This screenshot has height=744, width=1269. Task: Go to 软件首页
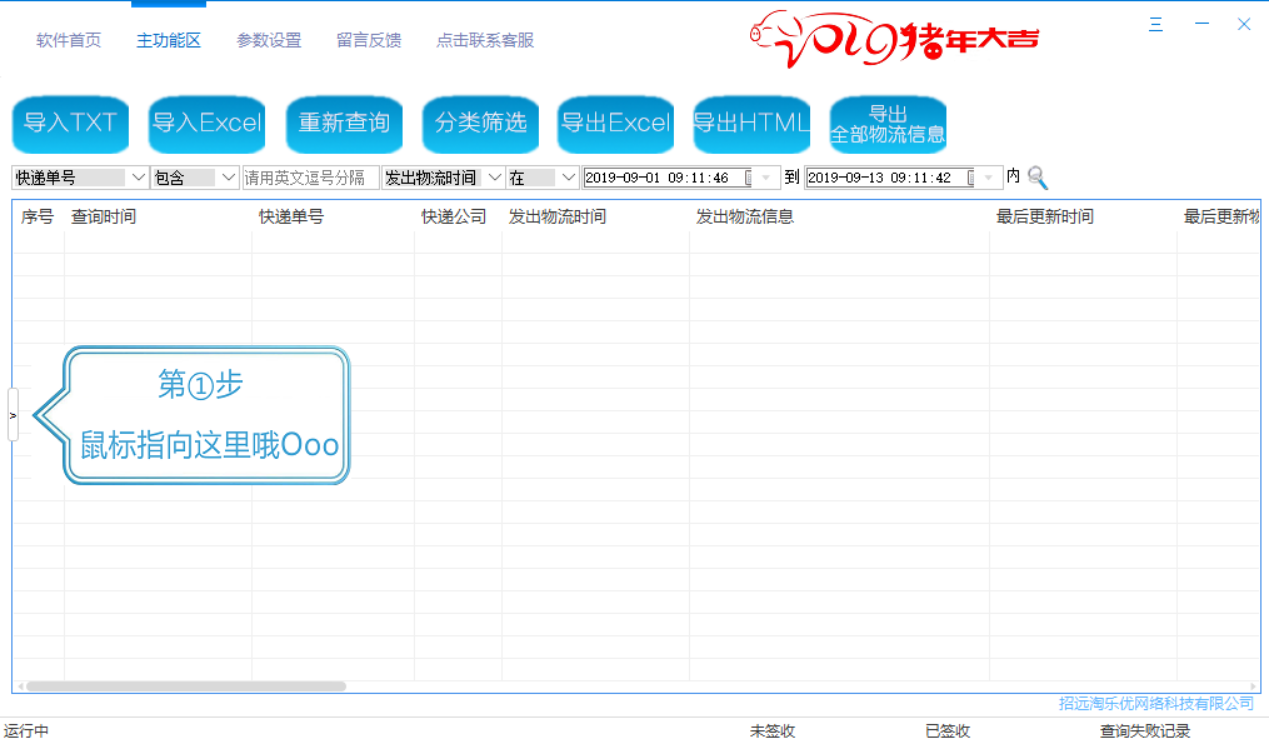tap(68, 40)
